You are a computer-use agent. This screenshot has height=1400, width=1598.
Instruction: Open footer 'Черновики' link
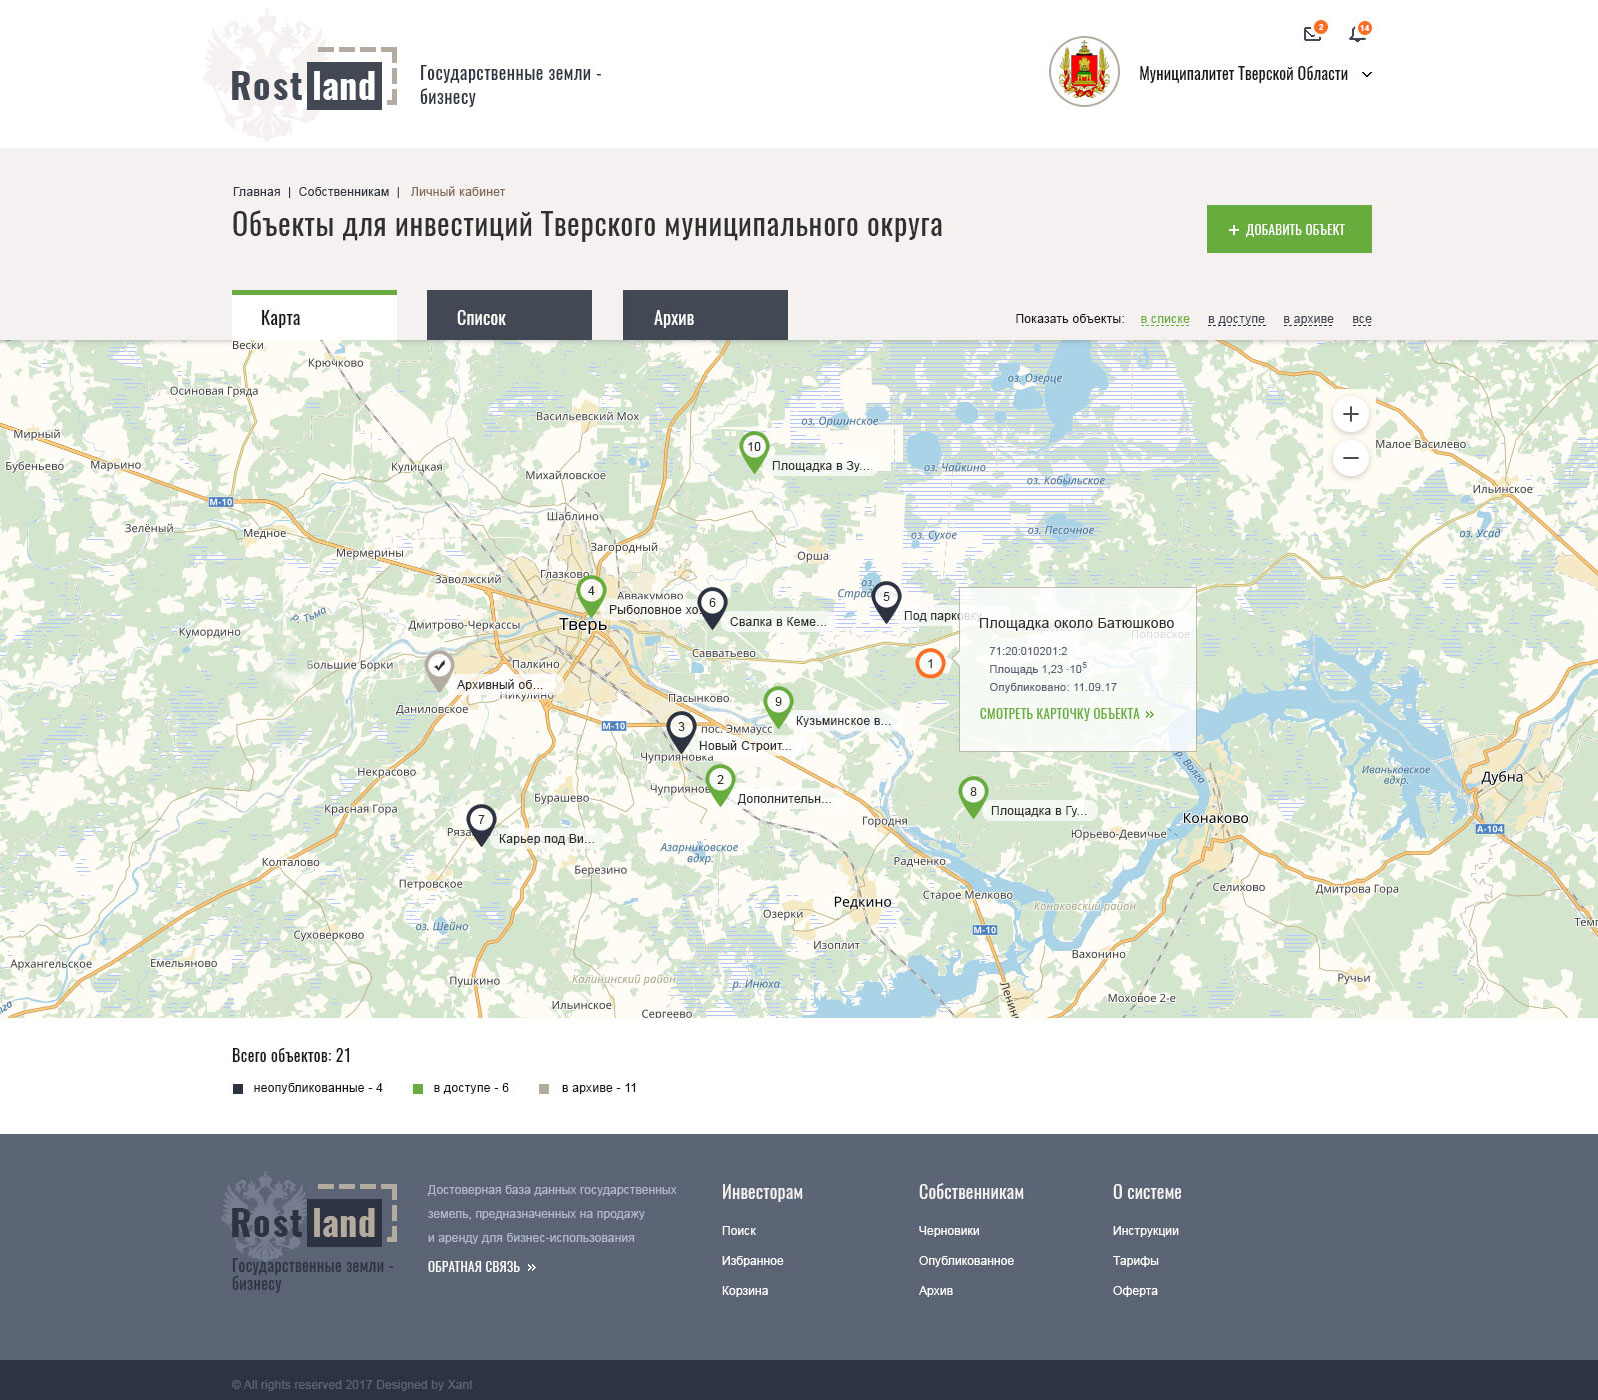949,1231
